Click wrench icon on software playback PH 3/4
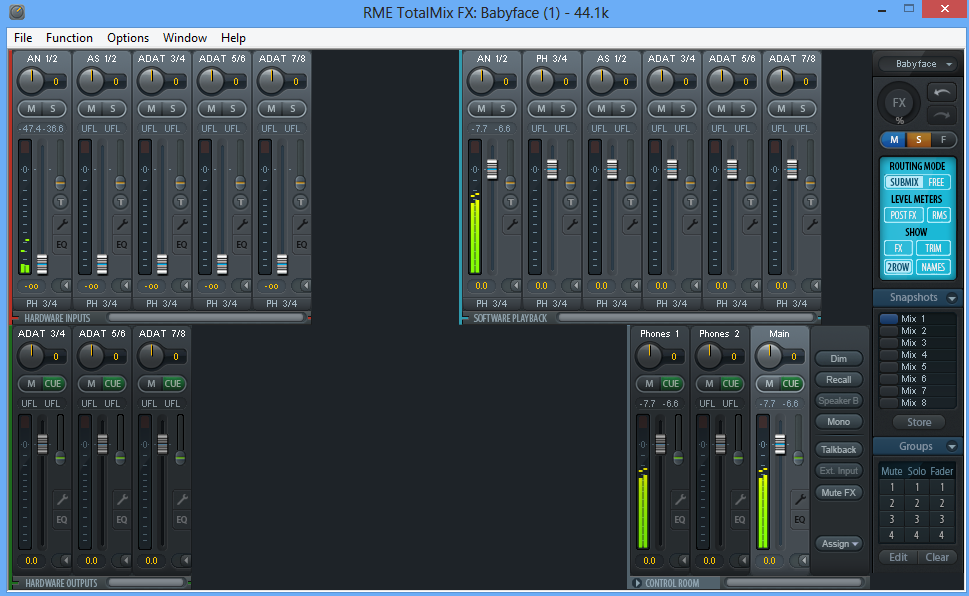This screenshot has height=596, width=969. (571, 225)
